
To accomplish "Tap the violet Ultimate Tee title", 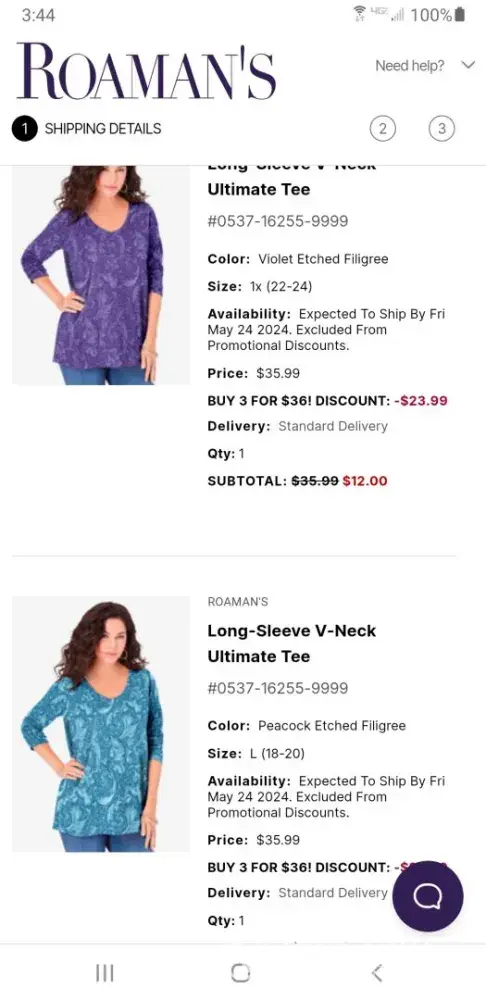I will tap(259, 189).
